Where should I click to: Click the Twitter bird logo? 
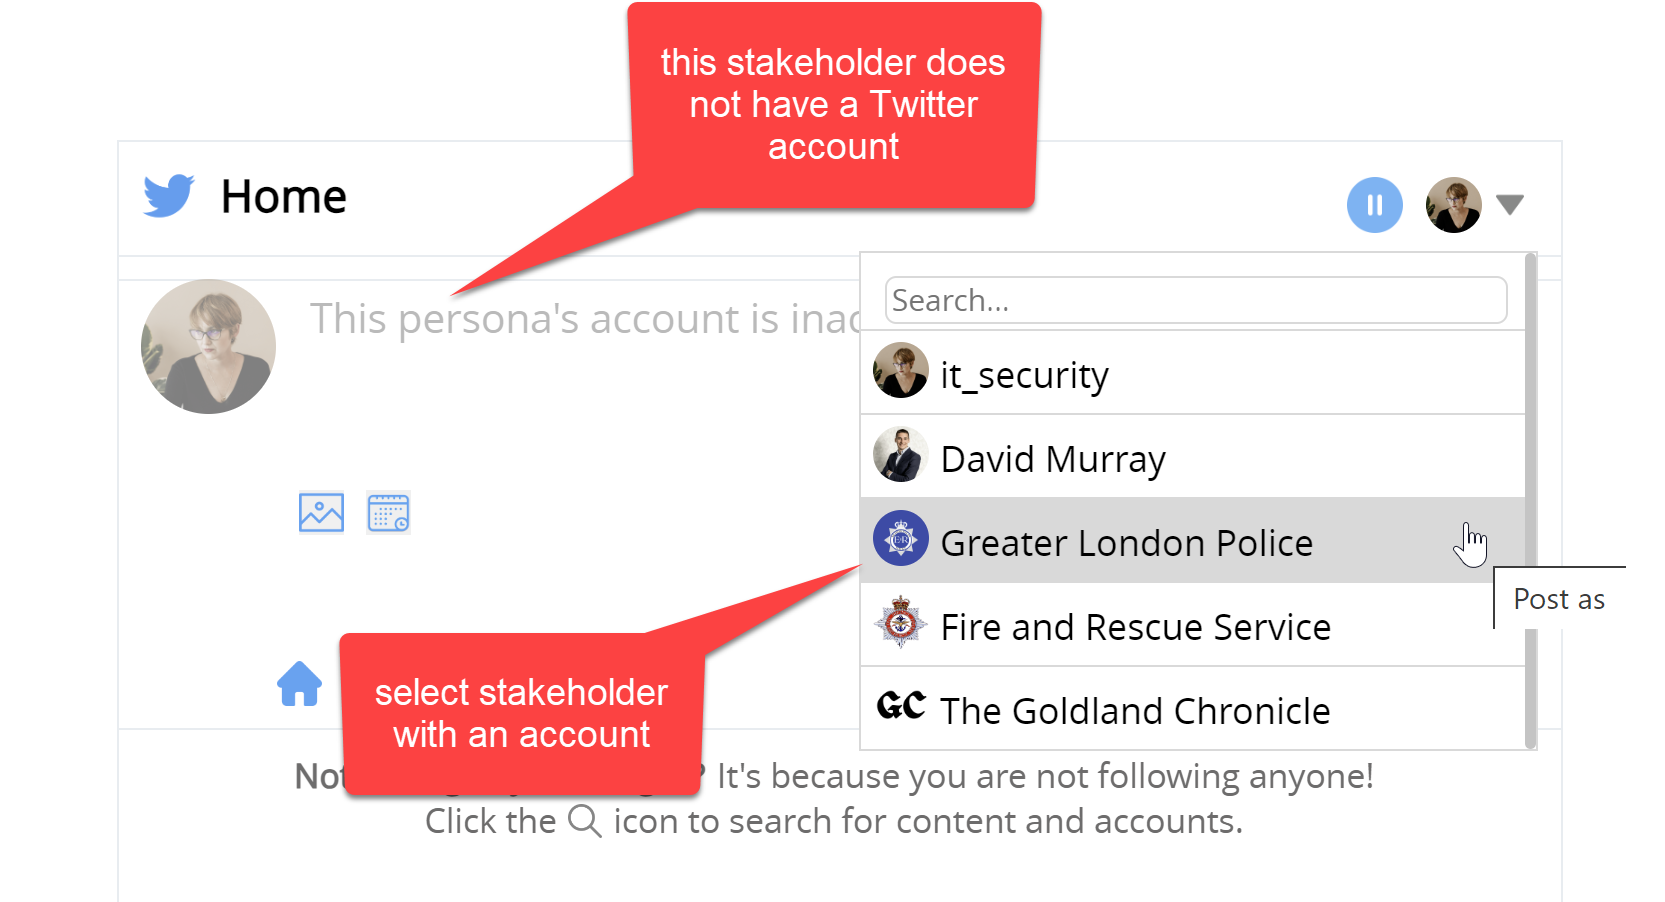pyautogui.click(x=168, y=196)
